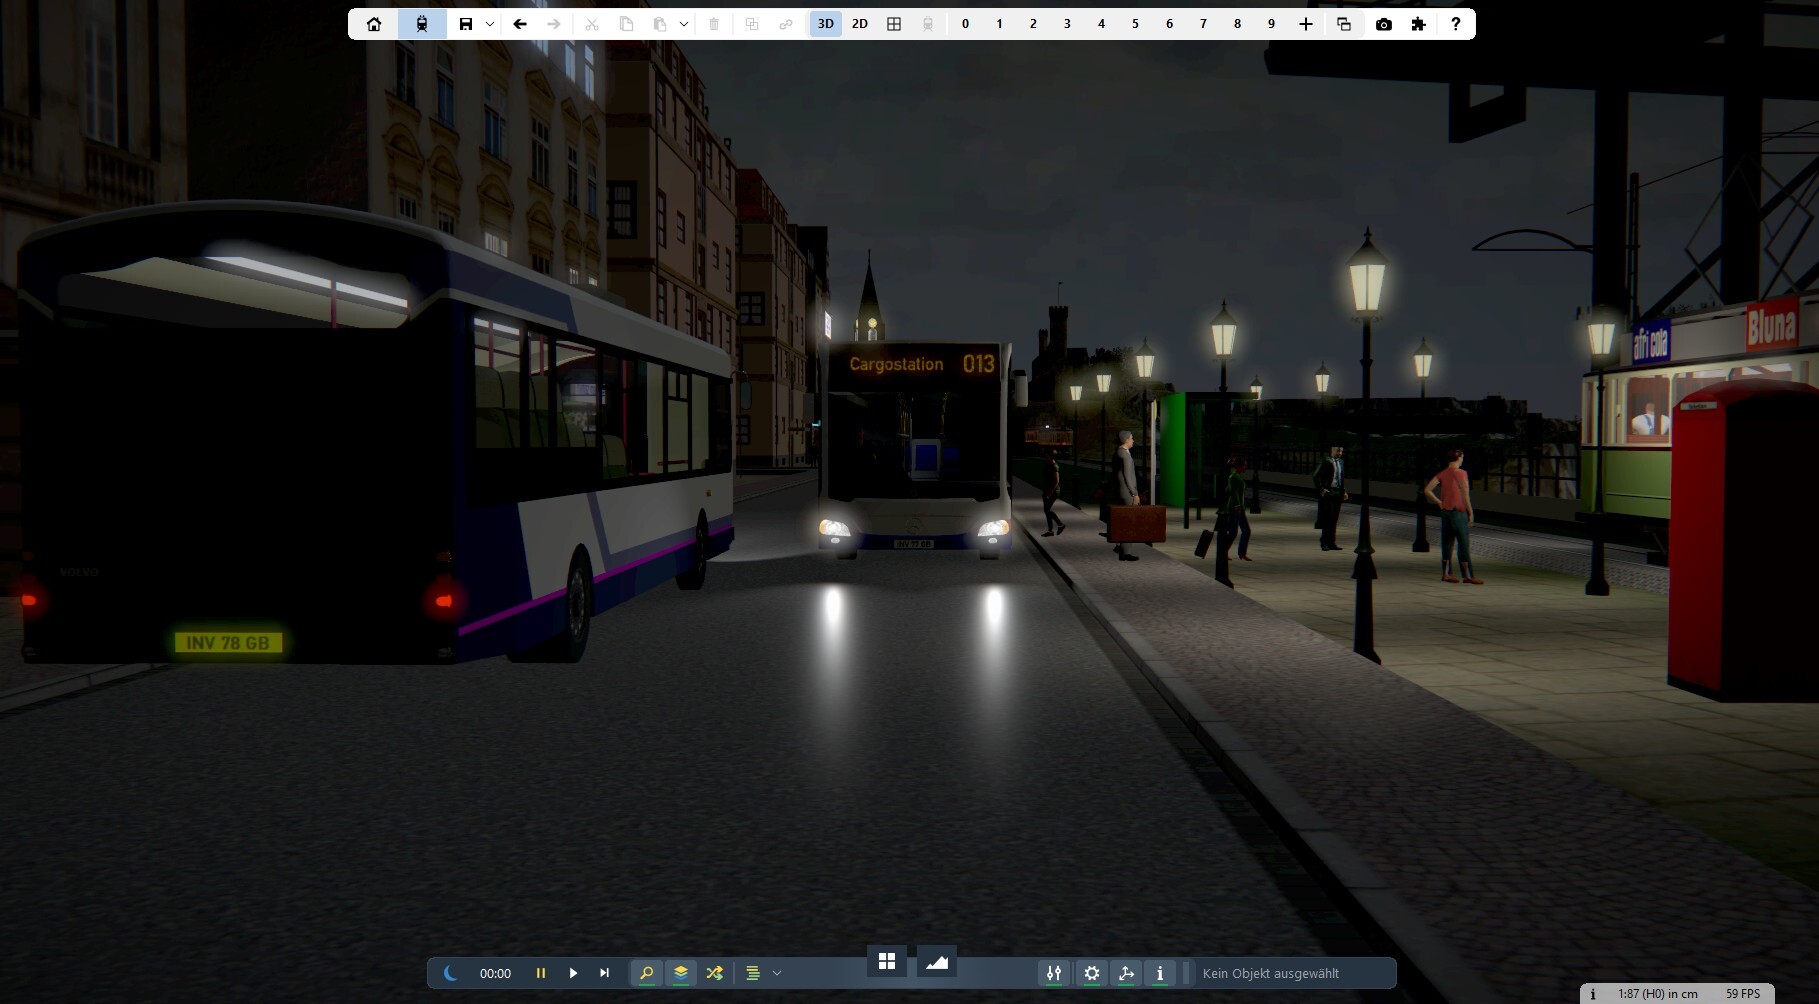1819x1004 pixels.
Task: Select camera position 5
Action: point(1135,24)
